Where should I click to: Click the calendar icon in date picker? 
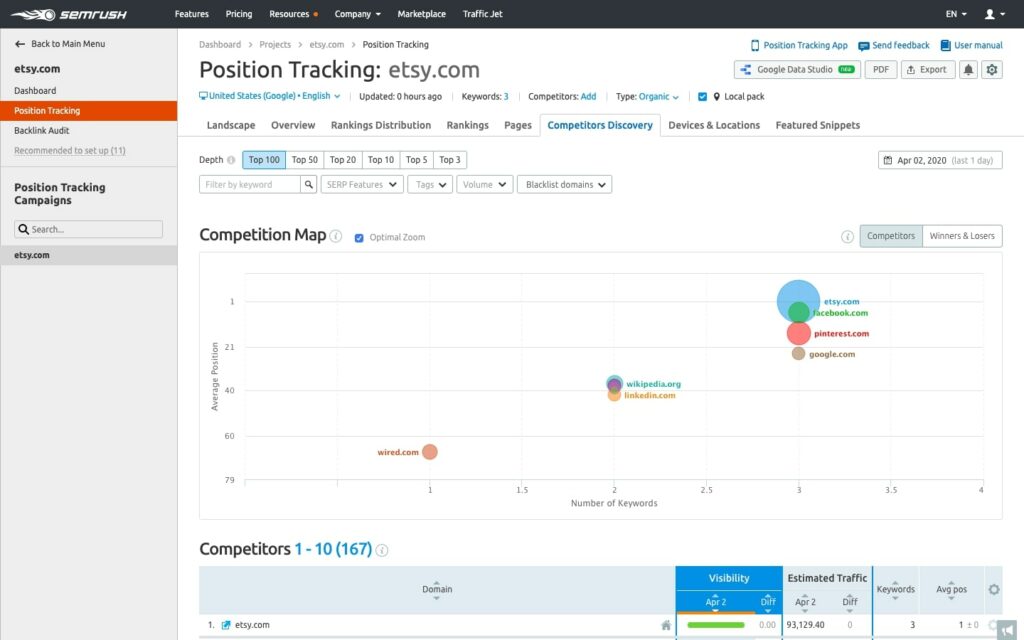pyautogui.click(x=888, y=160)
